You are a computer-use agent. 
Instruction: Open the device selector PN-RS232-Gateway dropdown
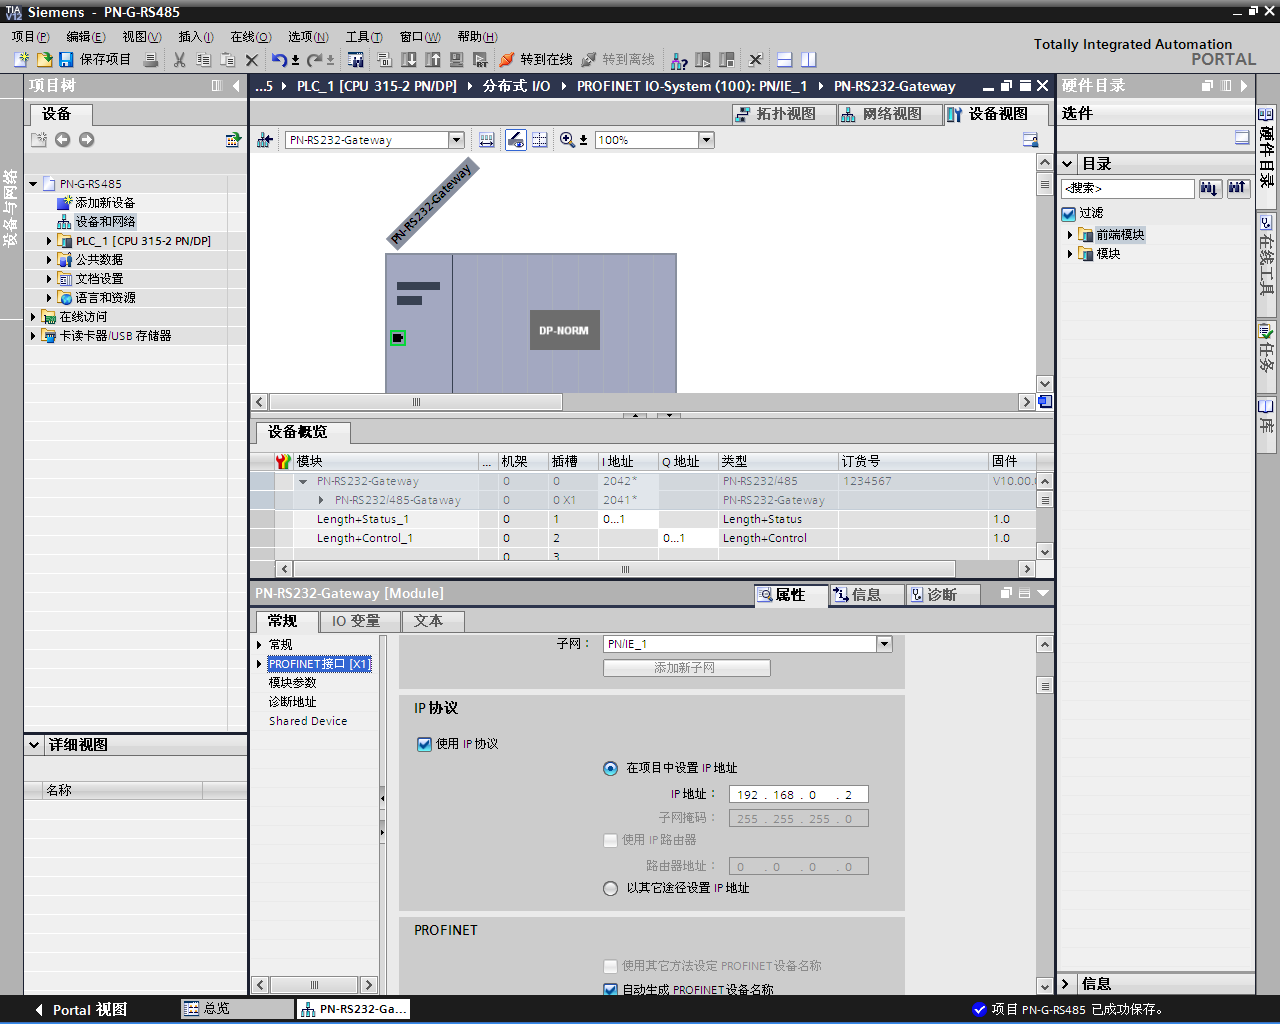tap(456, 140)
